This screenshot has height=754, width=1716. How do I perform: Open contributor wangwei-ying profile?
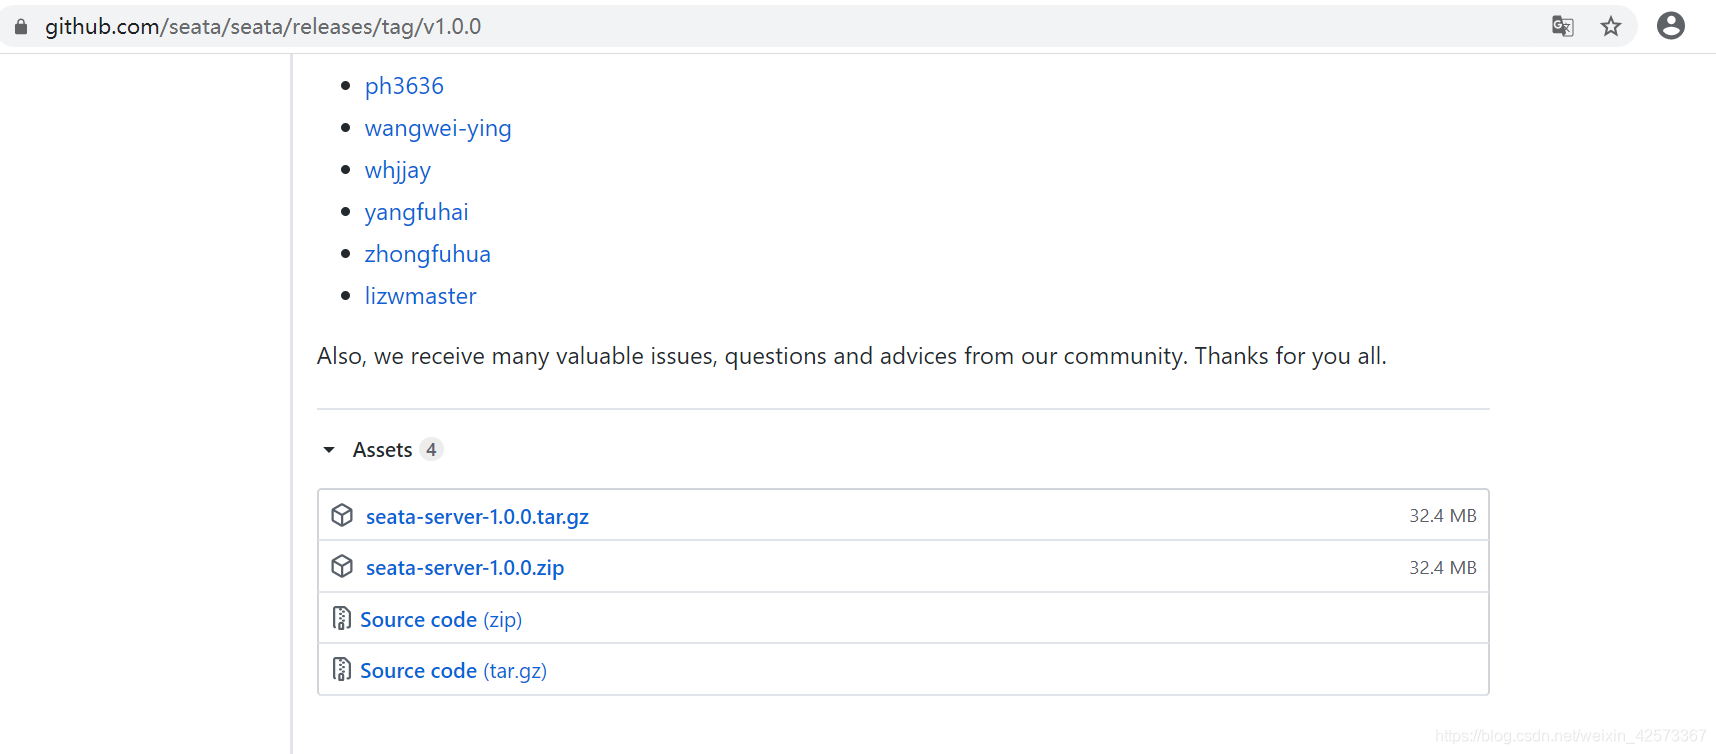pos(438,128)
